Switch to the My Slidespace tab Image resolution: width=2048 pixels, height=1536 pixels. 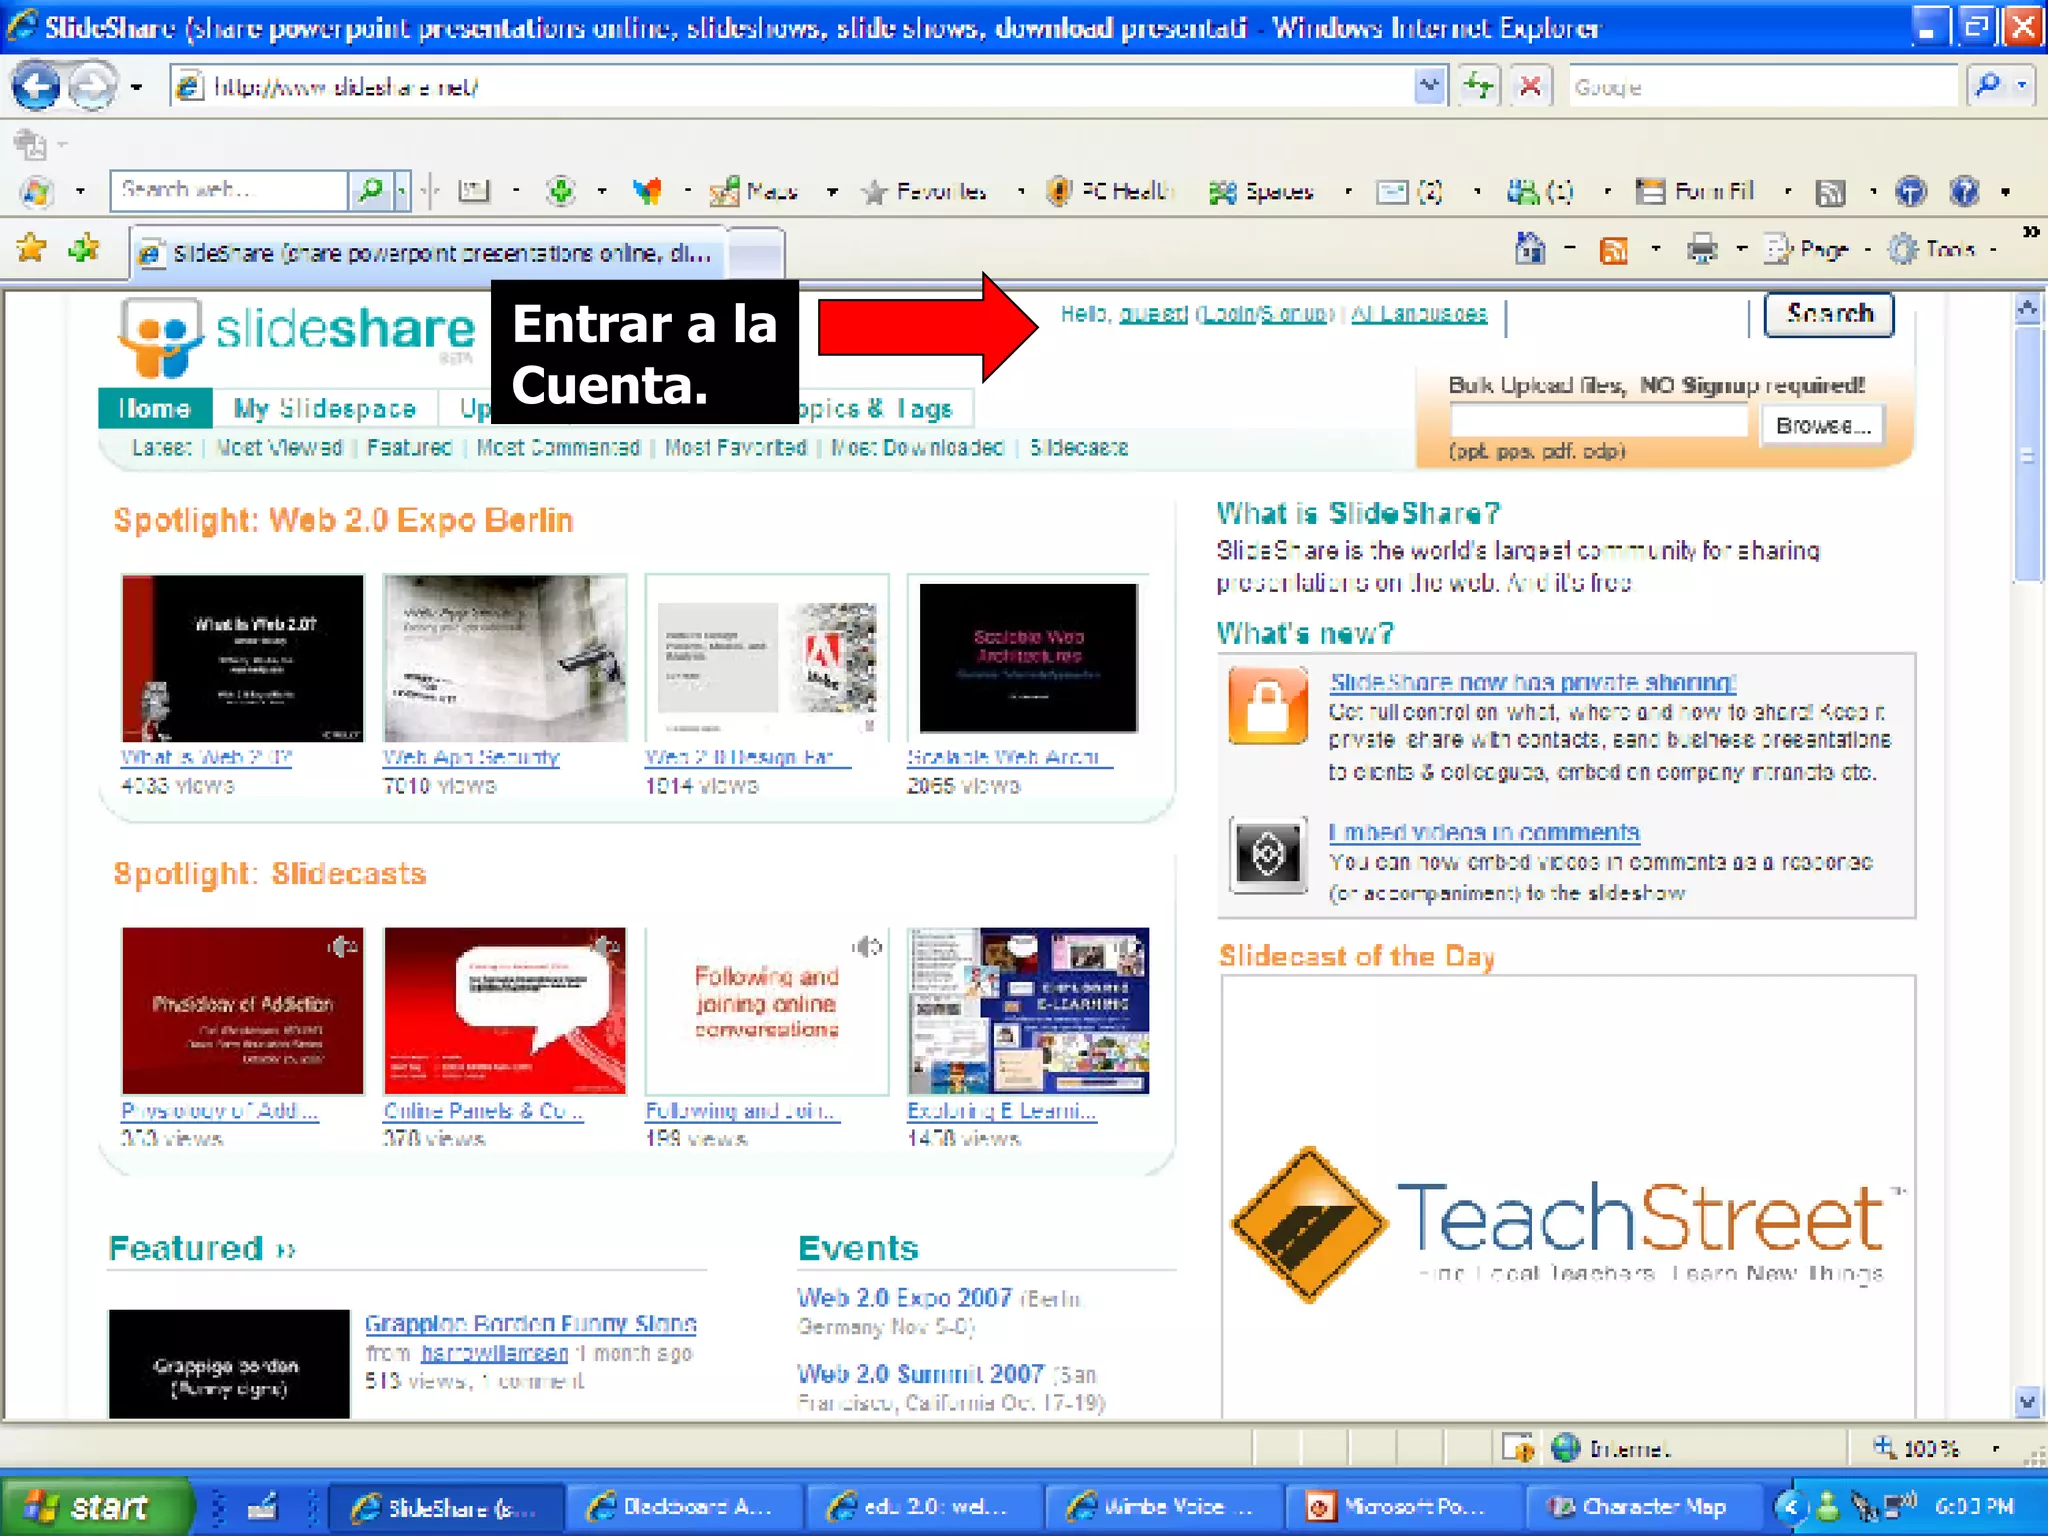coord(324,408)
